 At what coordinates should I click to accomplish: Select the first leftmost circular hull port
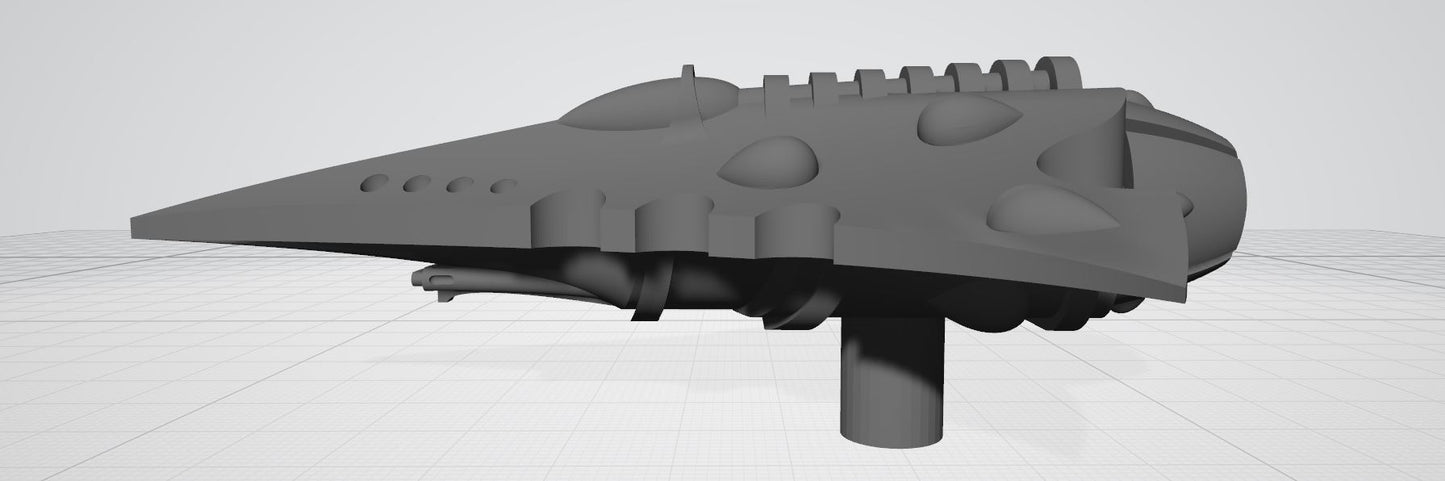375,182
